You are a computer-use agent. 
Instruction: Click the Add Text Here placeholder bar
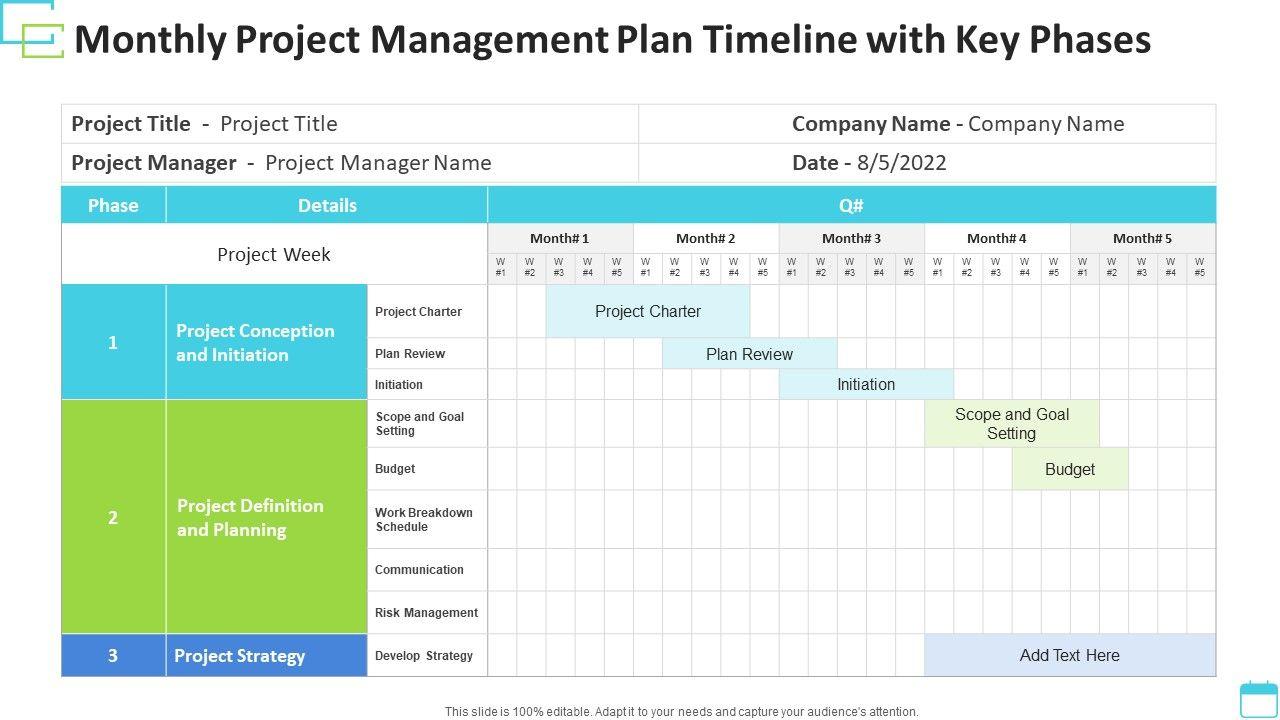(1069, 655)
